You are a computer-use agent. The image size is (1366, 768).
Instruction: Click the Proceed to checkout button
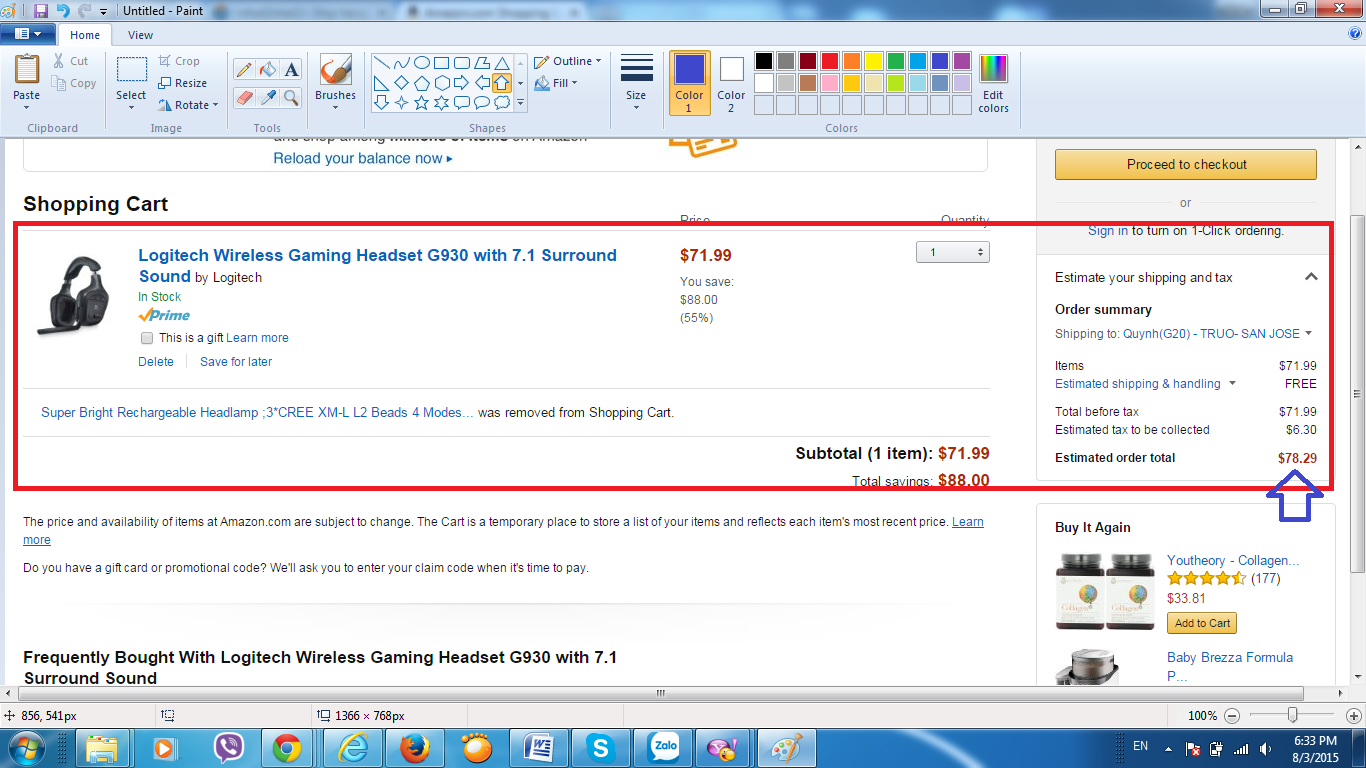[1186, 164]
